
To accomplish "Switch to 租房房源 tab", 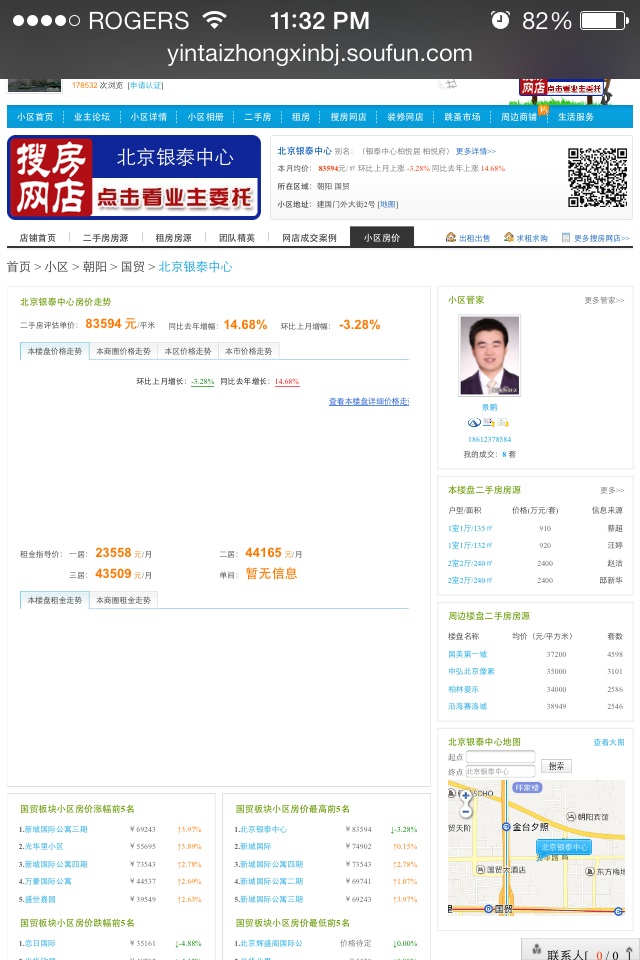I will click(x=173, y=238).
